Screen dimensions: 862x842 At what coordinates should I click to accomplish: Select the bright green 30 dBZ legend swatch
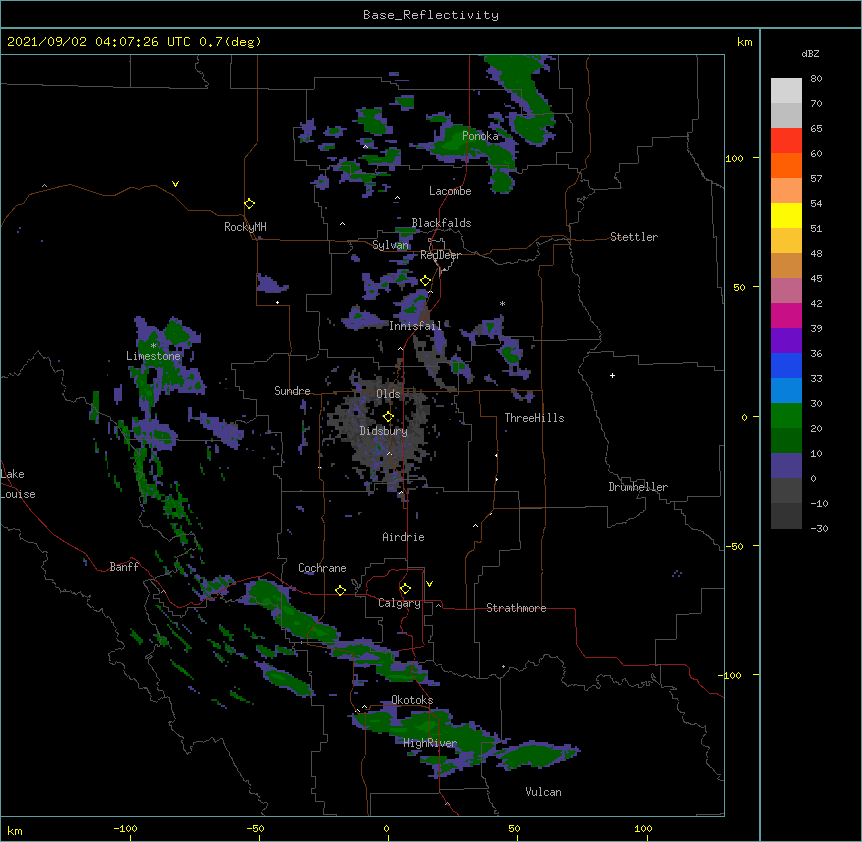tap(786, 416)
